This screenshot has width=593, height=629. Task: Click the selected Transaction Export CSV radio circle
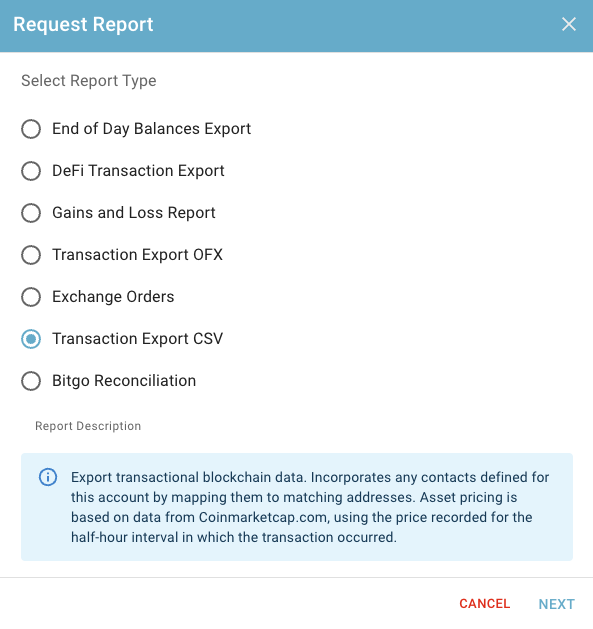point(31,339)
